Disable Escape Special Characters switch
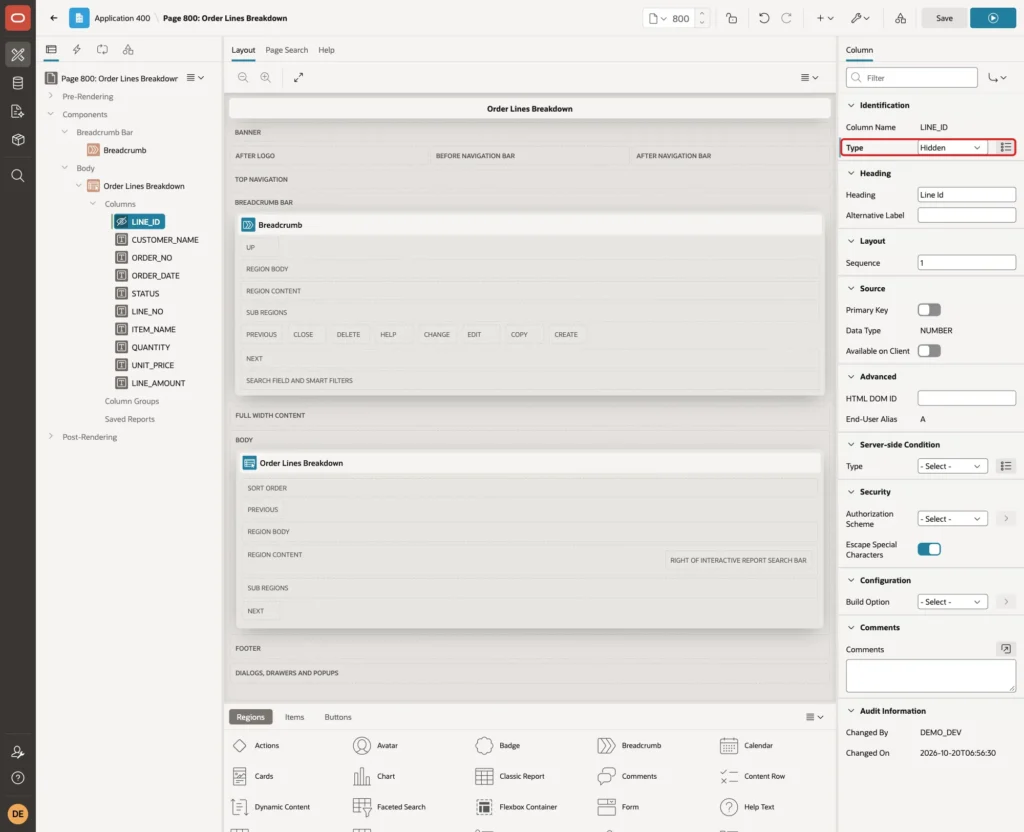This screenshot has height=832, width=1024. pos(929,549)
